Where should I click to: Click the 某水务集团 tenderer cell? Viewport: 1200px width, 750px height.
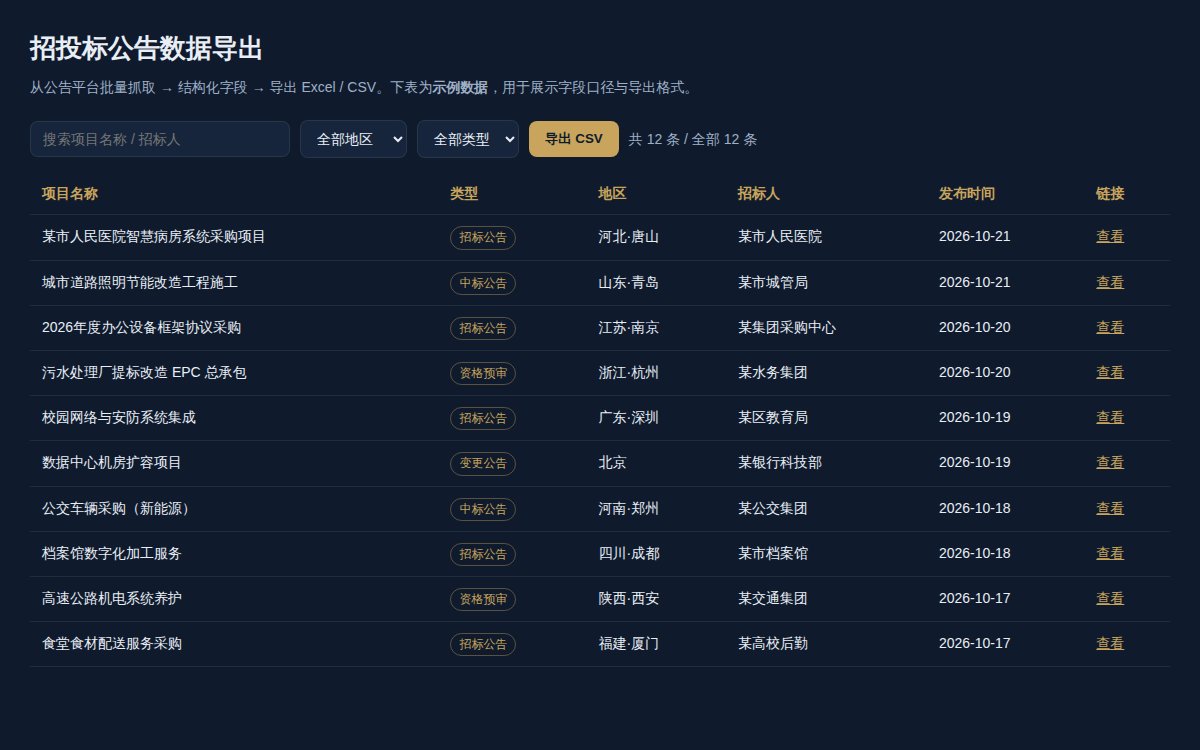[x=773, y=373]
